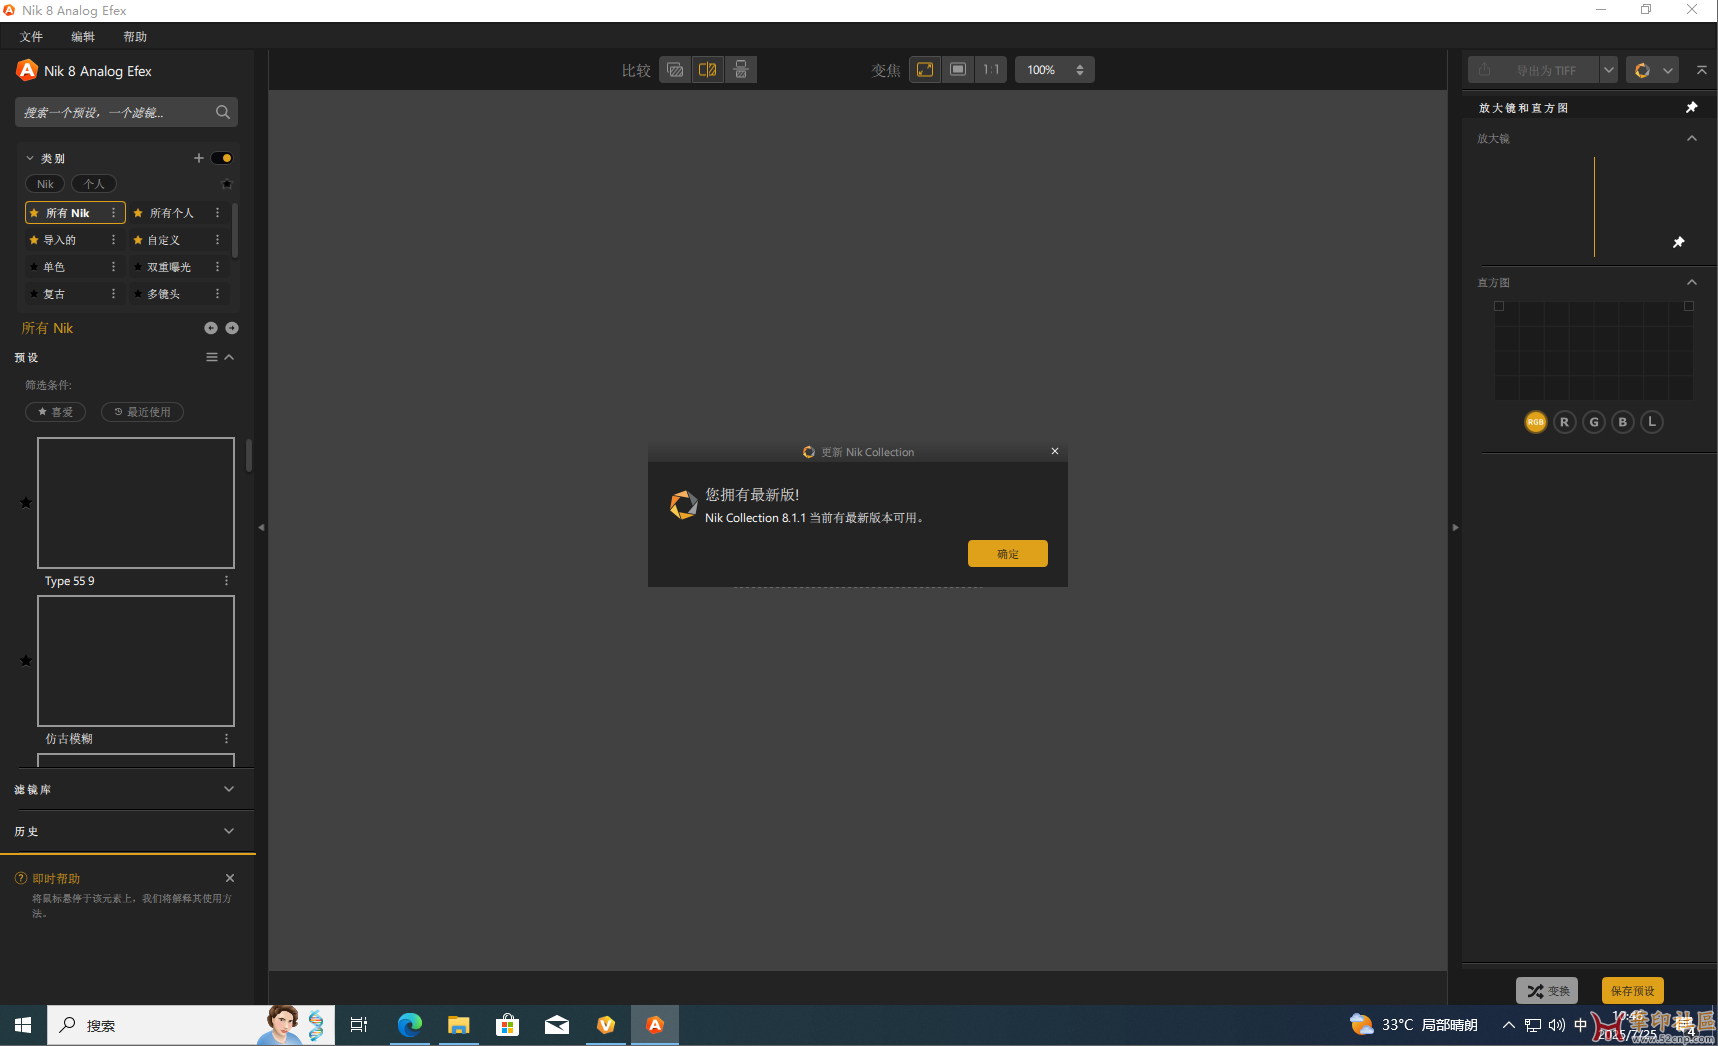Expand the 历史 history section
The width and height of the screenshot is (1718, 1046).
pos(229,831)
